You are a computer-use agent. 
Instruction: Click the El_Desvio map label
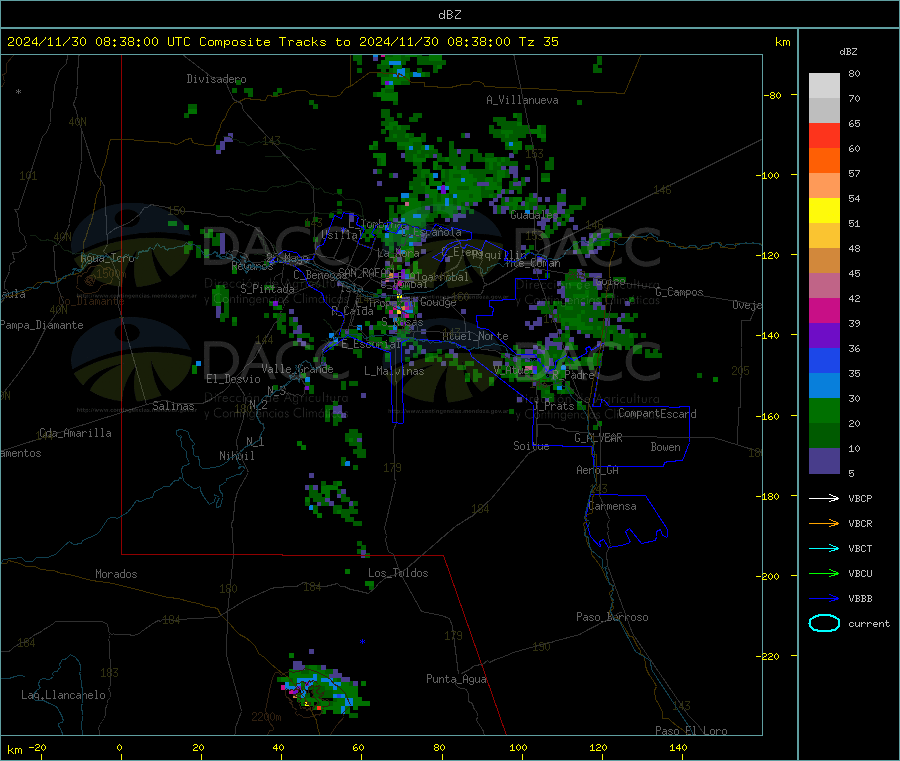point(233,379)
